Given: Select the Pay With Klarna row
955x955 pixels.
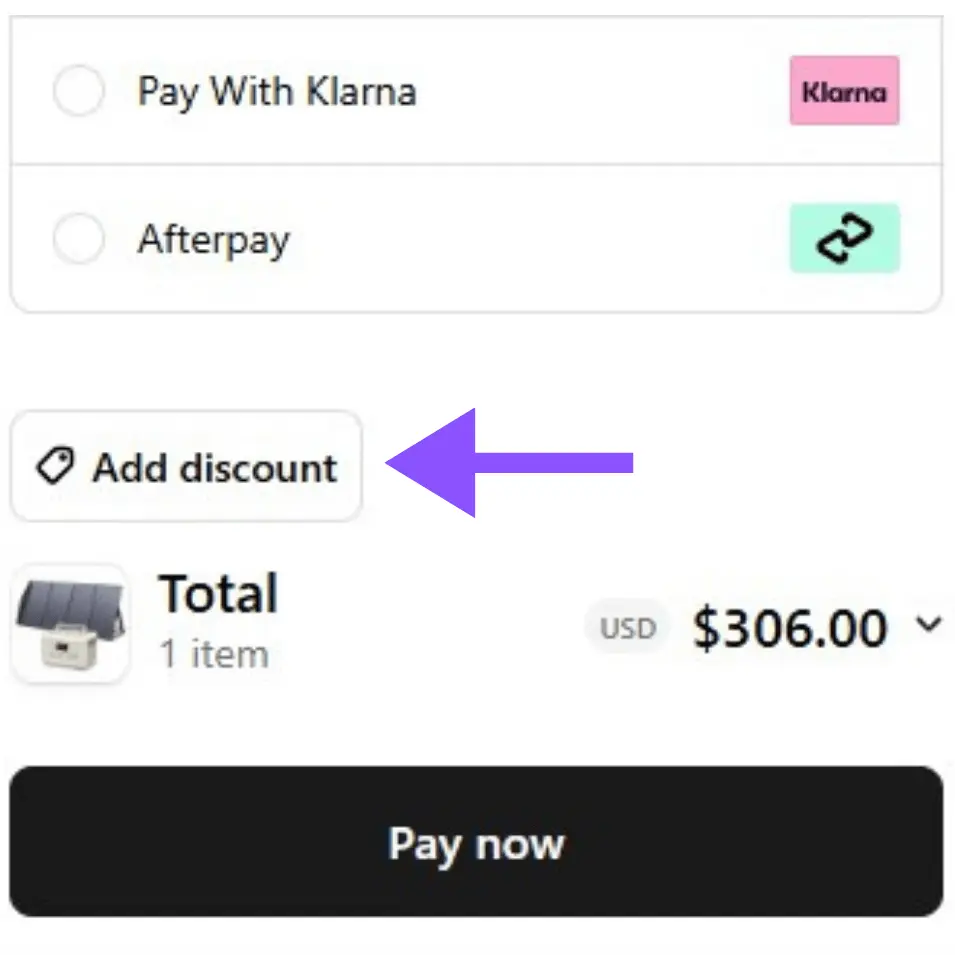Looking at the screenshot, I should coord(400,91).
